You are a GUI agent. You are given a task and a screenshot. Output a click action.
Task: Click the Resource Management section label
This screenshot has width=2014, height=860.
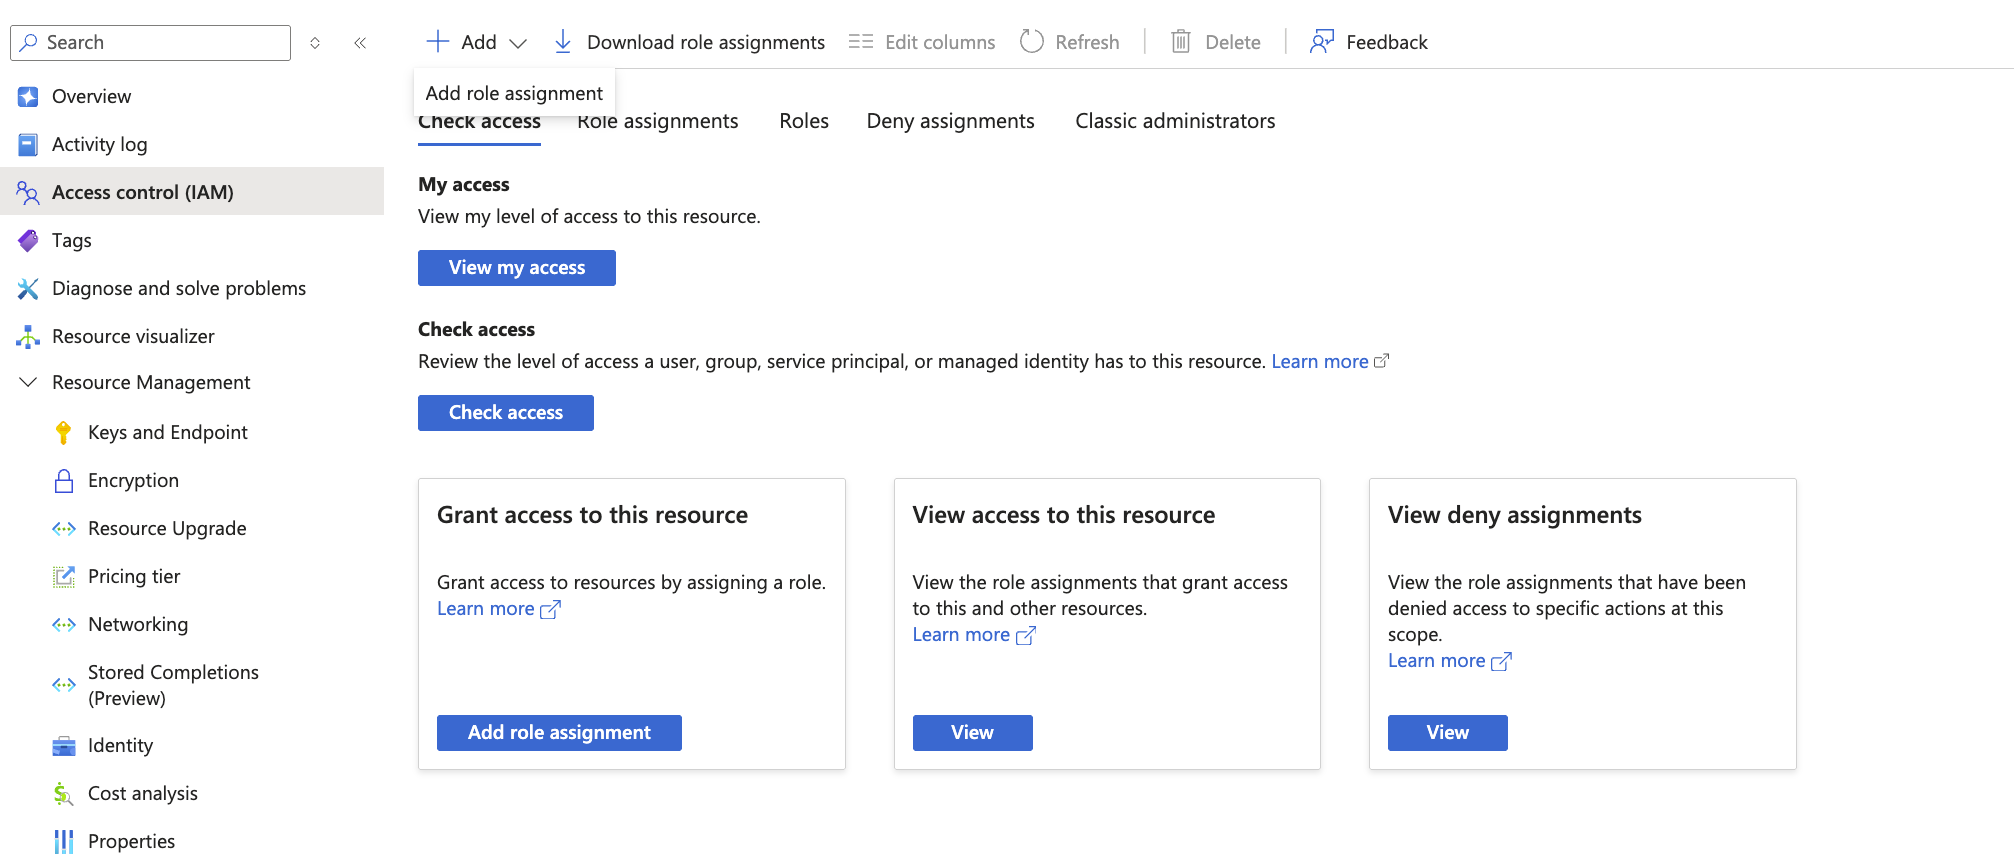tap(151, 383)
